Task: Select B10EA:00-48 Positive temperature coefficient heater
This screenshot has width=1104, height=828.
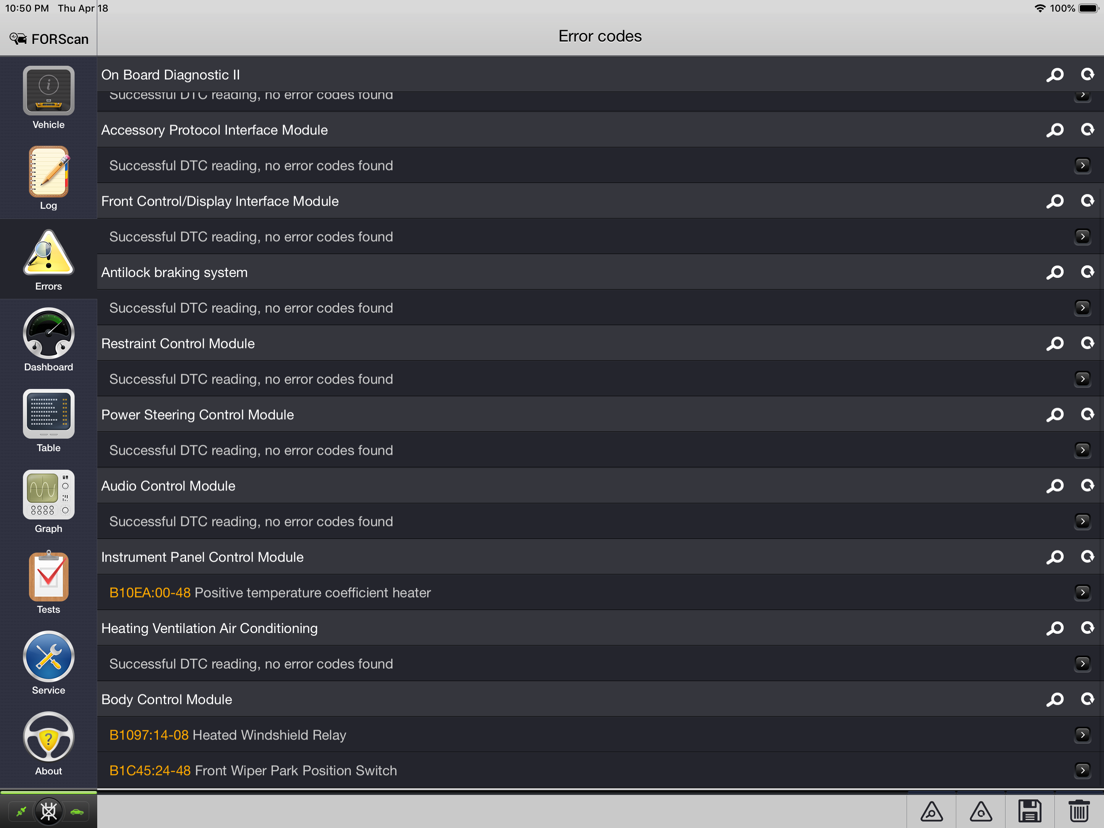Action: point(601,593)
